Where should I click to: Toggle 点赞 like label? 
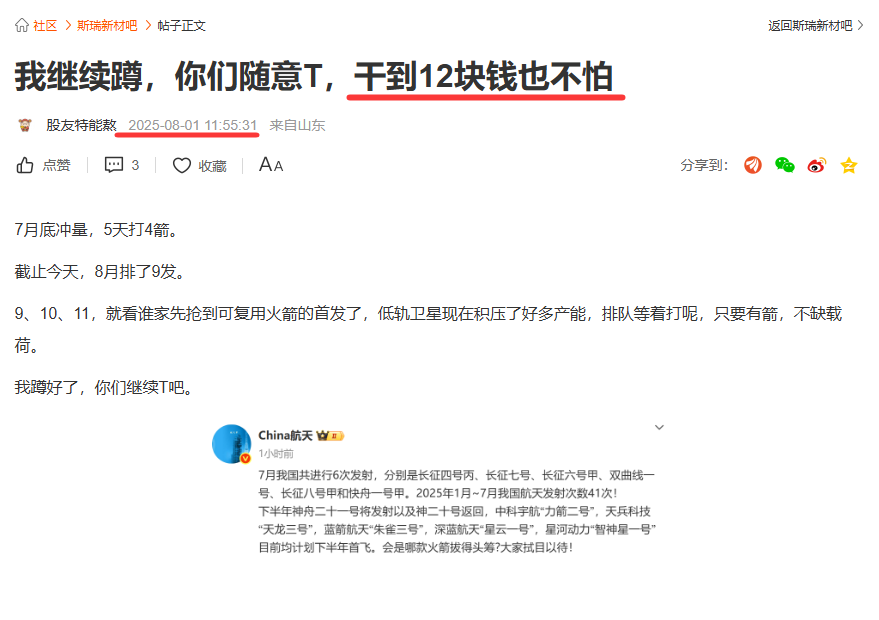57,165
